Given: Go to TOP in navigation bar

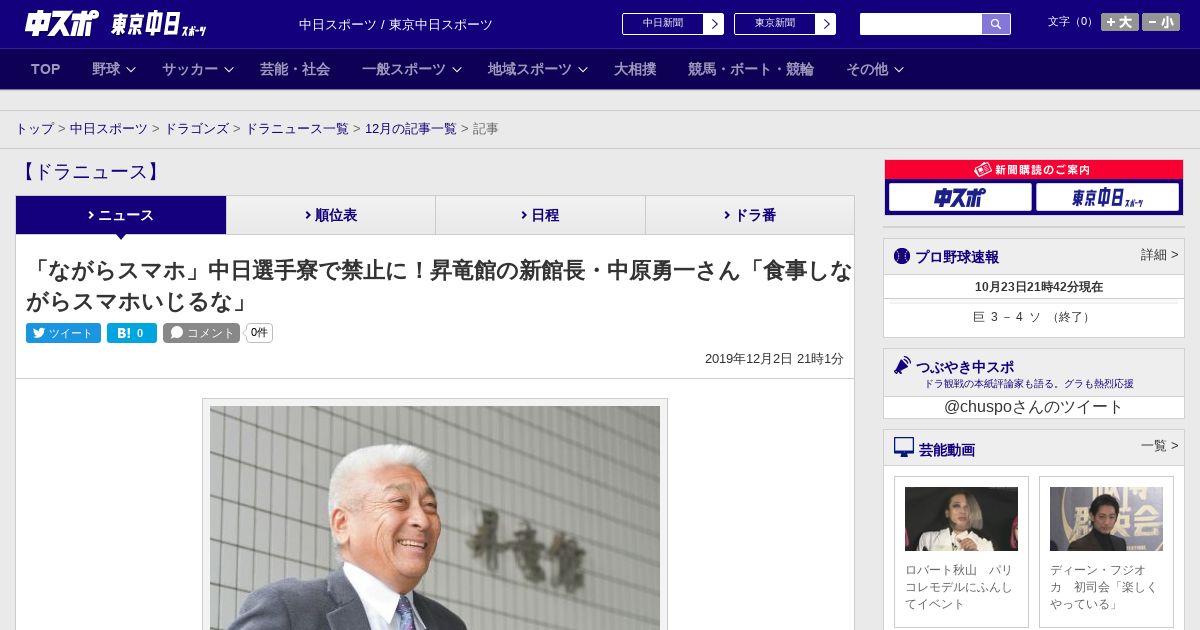Looking at the screenshot, I should tap(46, 69).
